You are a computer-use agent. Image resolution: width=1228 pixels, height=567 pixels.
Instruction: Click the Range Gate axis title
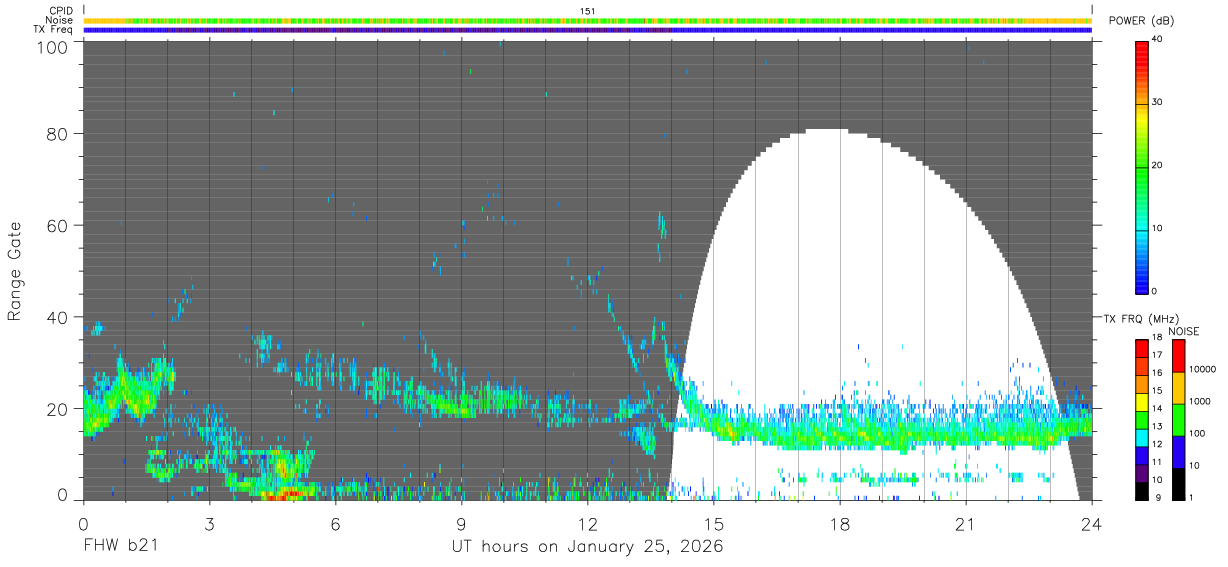coord(15,271)
